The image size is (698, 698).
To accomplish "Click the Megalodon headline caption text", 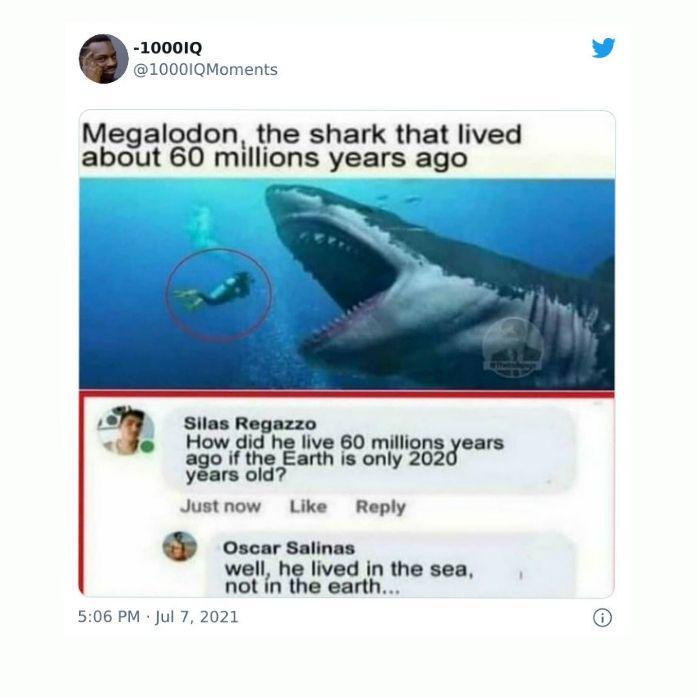I will (301, 146).
